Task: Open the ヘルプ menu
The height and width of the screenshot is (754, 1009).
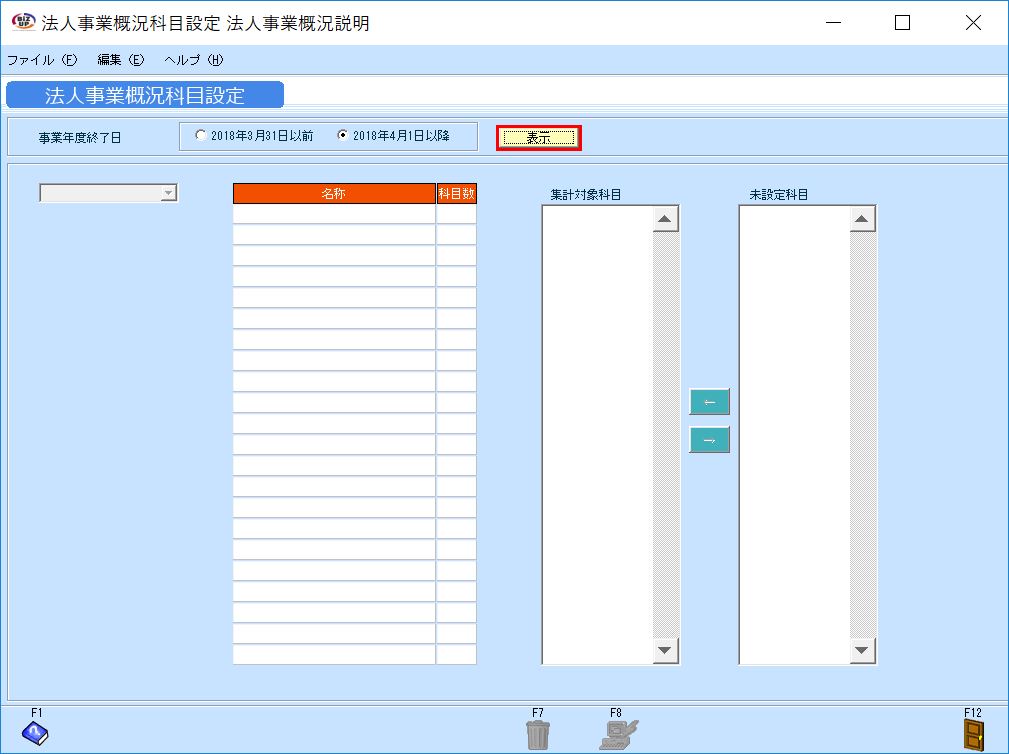Action: [193, 60]
